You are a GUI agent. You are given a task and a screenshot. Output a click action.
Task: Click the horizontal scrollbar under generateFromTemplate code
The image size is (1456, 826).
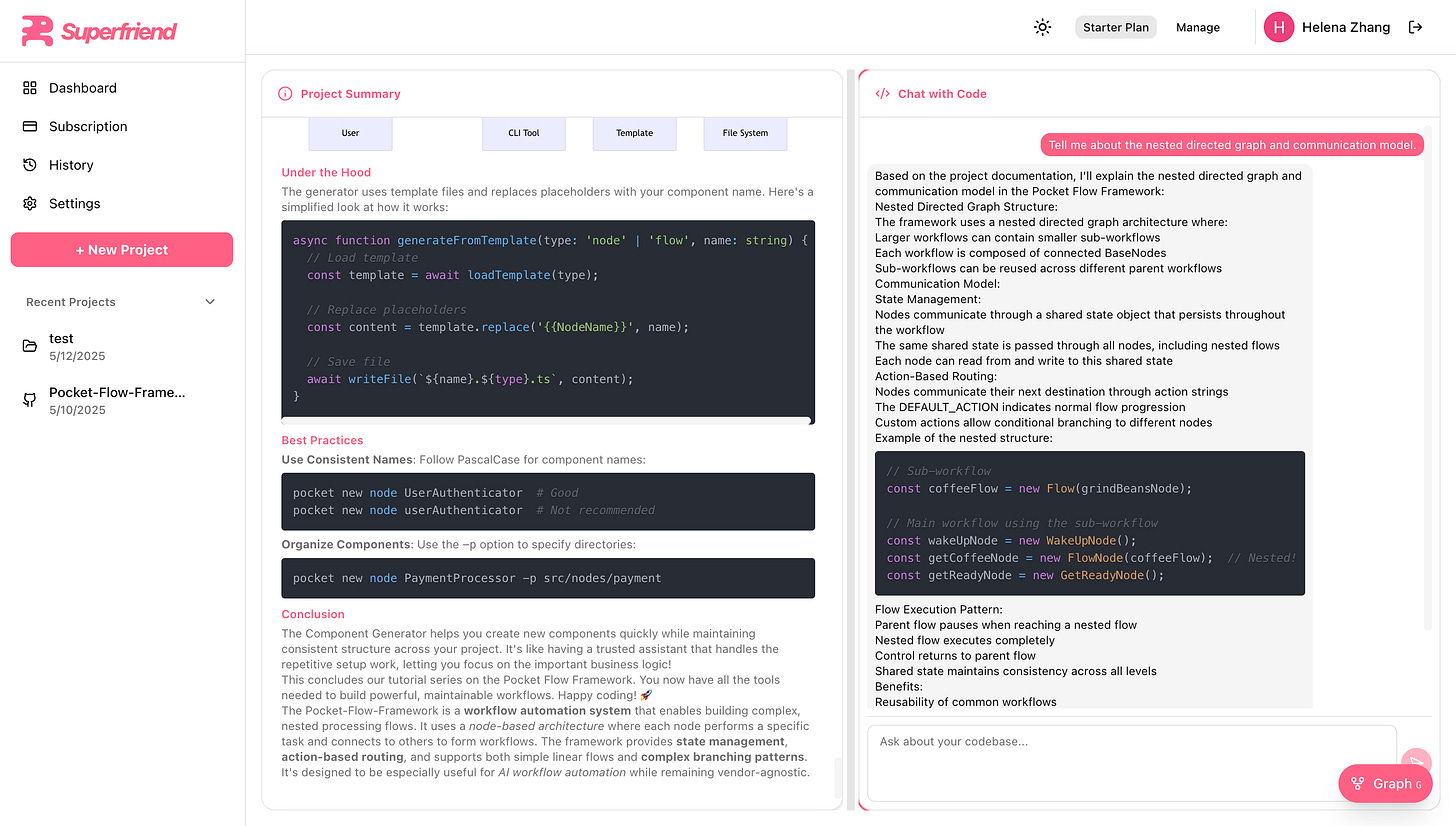pos(546,421)
